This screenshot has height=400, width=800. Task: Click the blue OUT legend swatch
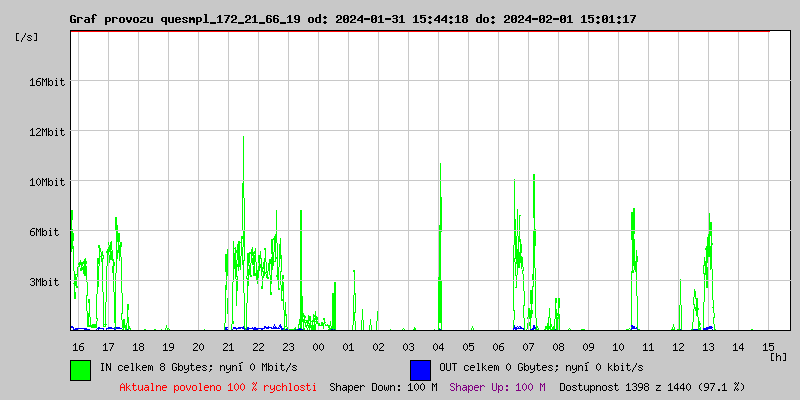pyautogui.click(x=420, y=369)
